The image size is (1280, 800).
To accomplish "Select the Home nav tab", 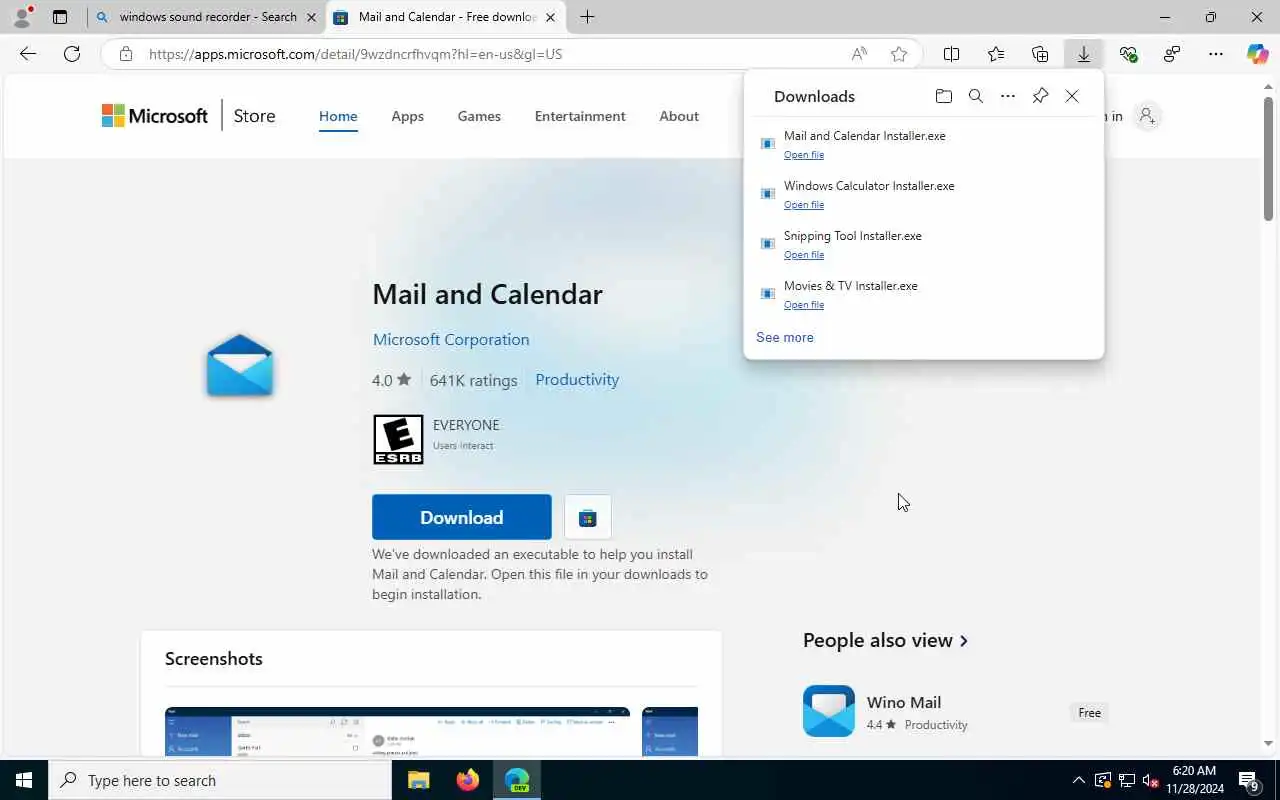I will tap(338, 116).
